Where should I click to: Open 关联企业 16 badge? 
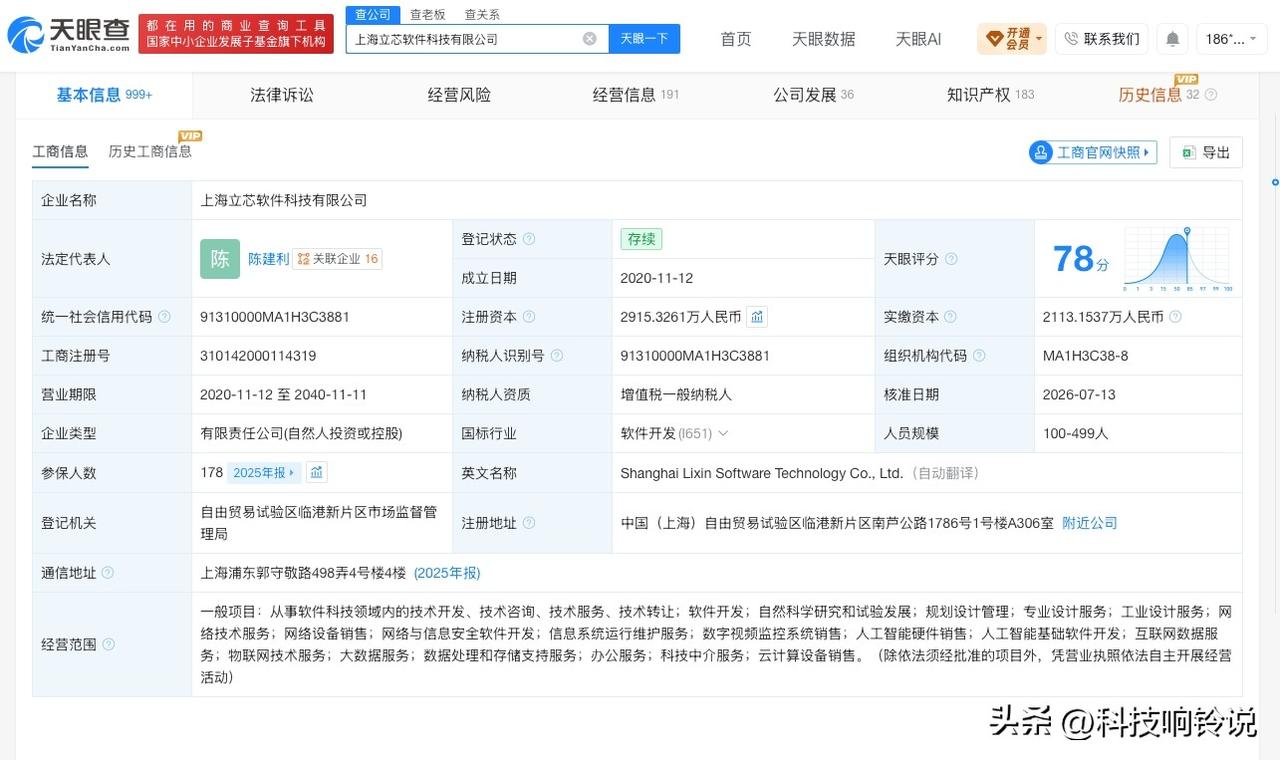tap(337, 259)
